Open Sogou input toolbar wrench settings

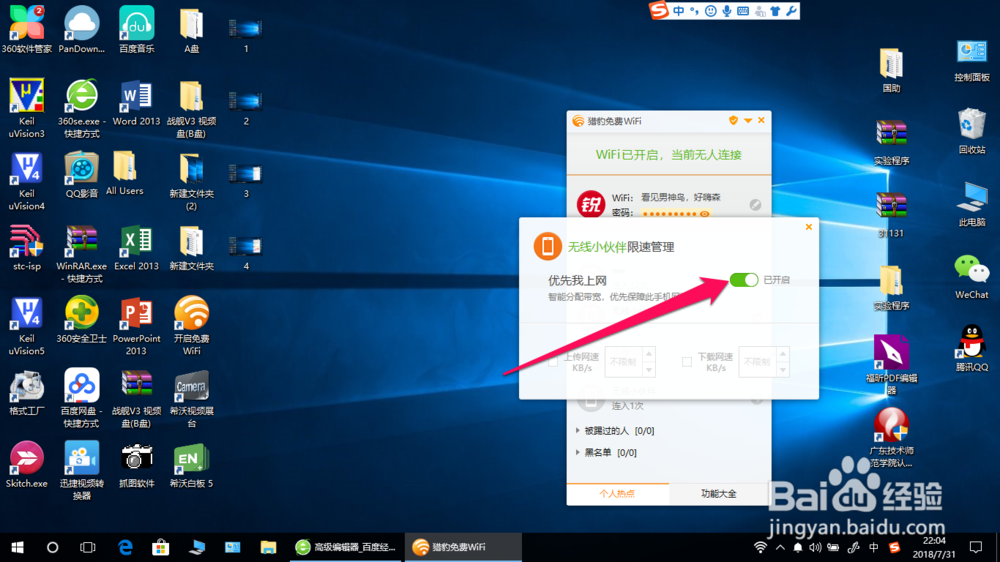point(791,11)
